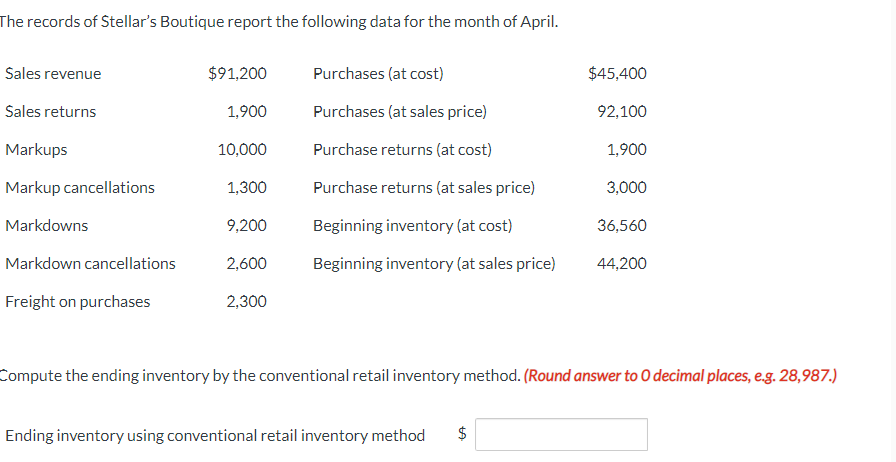Click the red rounding instruction text
This screenshot has height=462, width=896.
(680, 377)
